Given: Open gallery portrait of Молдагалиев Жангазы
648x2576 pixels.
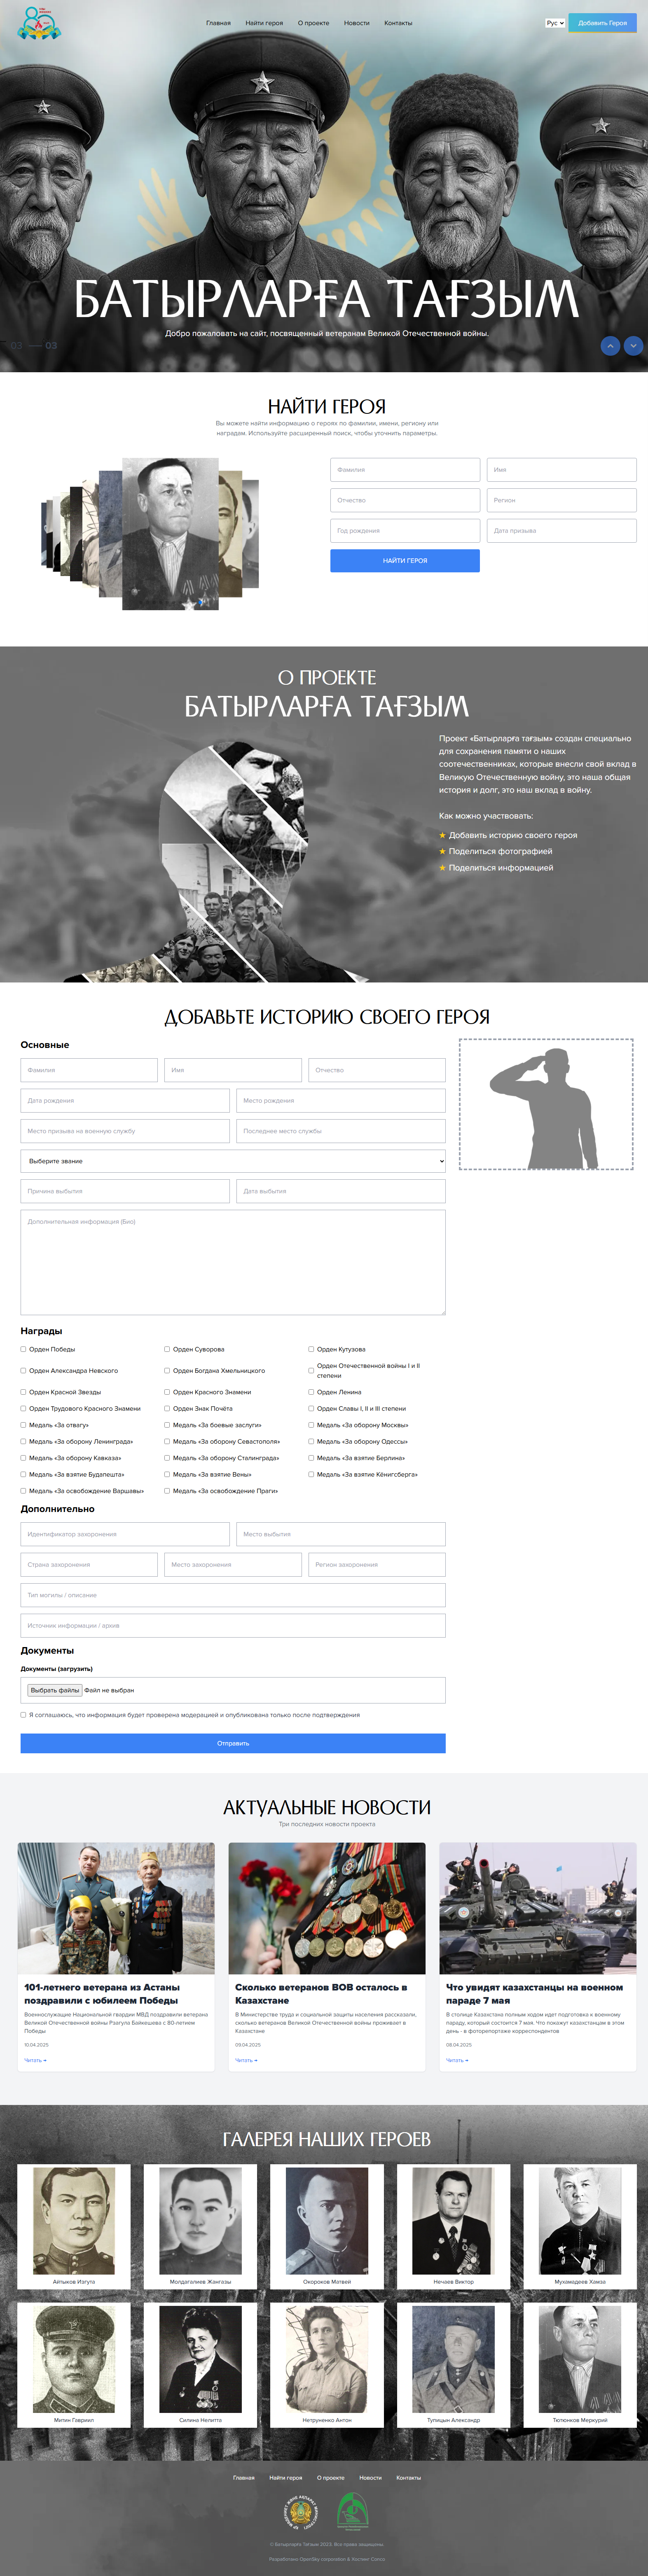Looking at the screenshot, I should pos(200,2222).
